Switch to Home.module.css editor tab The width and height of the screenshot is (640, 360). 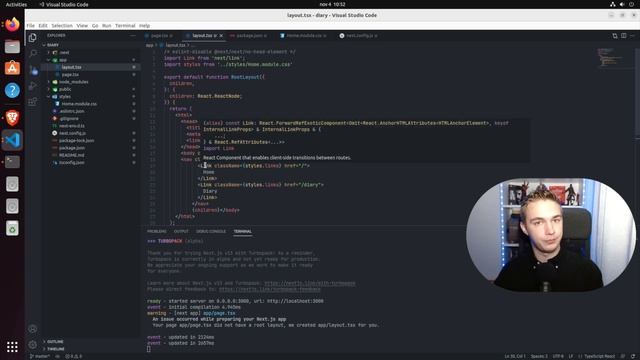pos(304,36)
